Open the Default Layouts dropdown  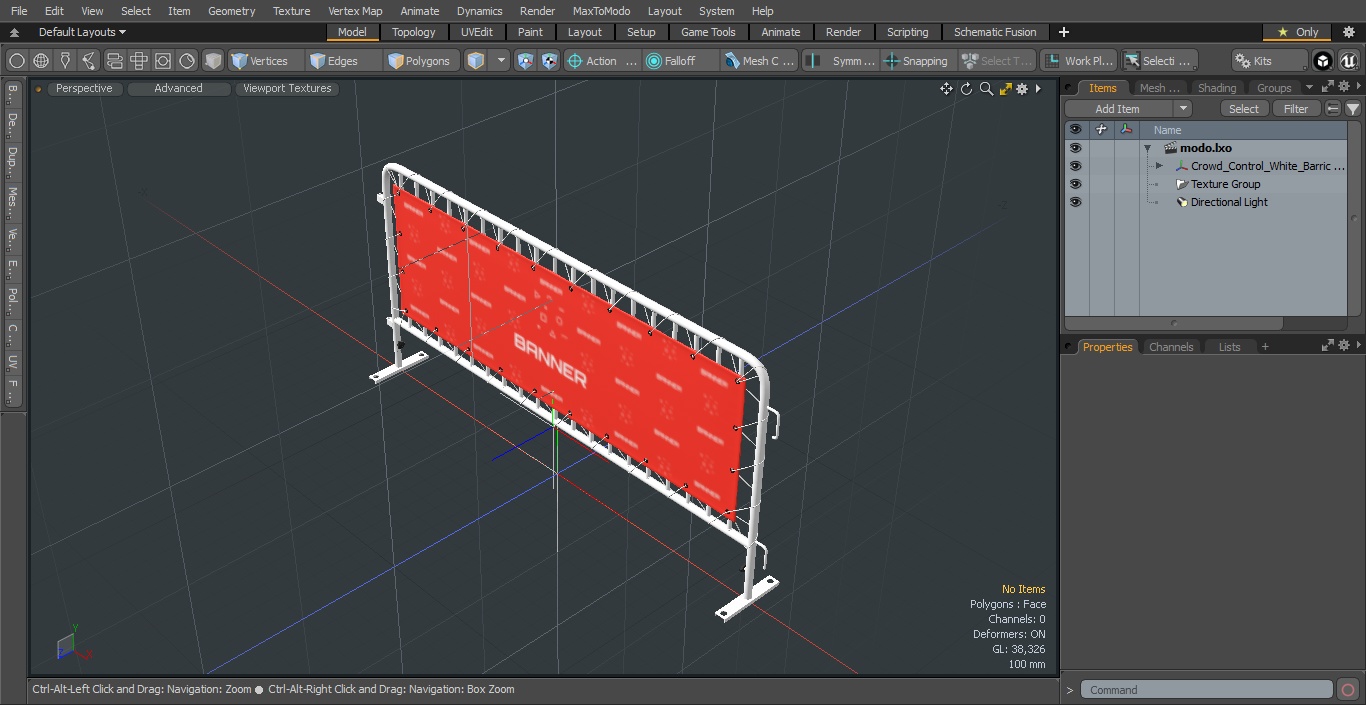coord(82,32)
